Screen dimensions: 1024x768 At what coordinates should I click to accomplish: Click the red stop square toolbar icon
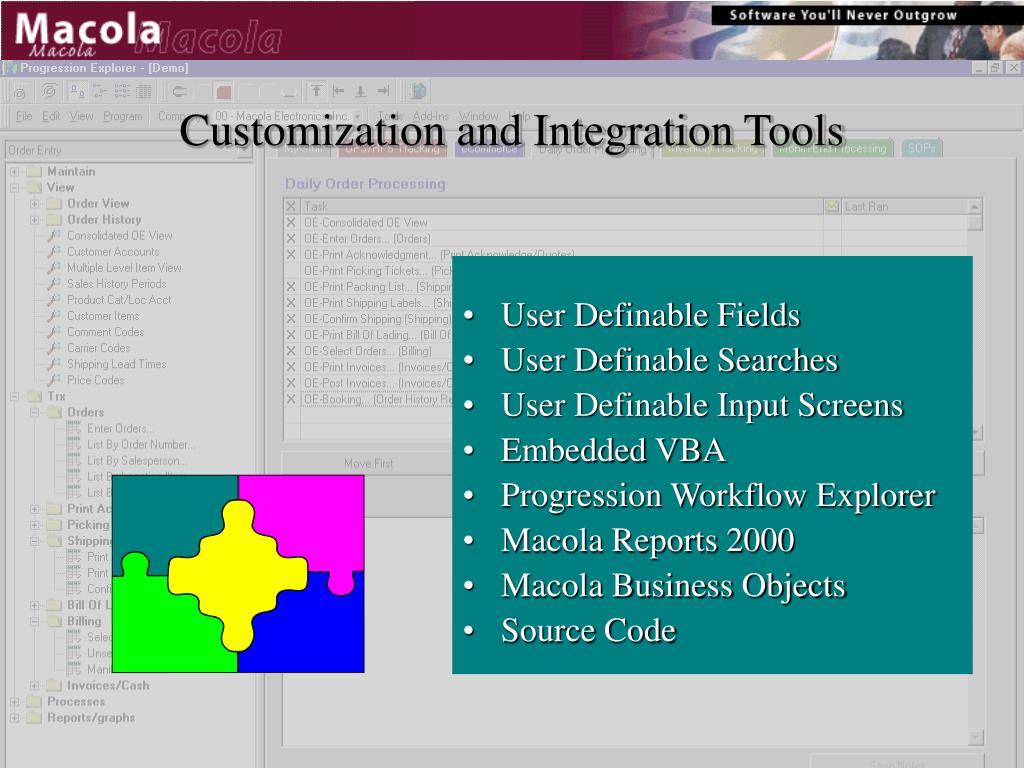[x=224, y=91]
